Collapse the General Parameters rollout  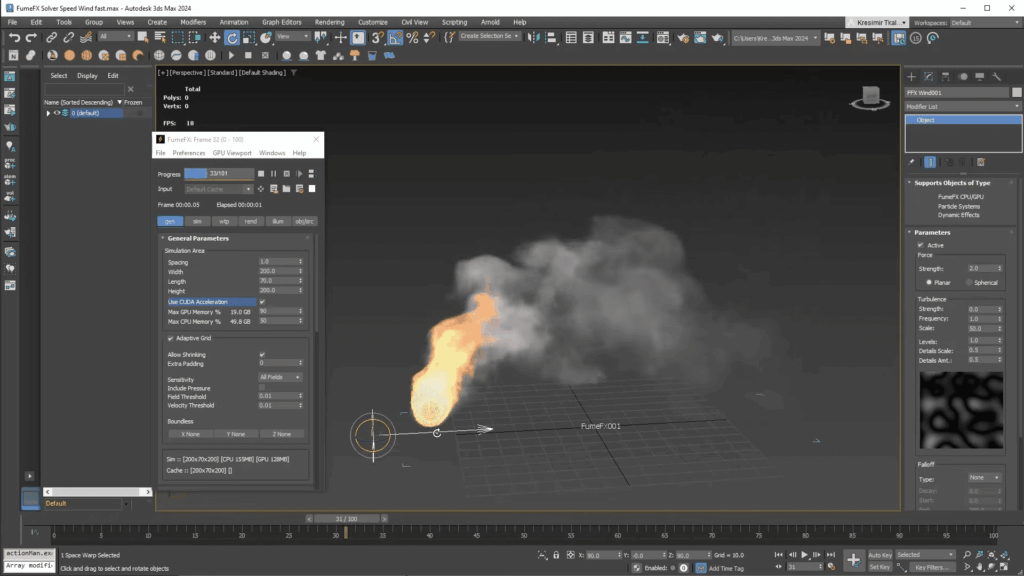click(x=198, y=238)
